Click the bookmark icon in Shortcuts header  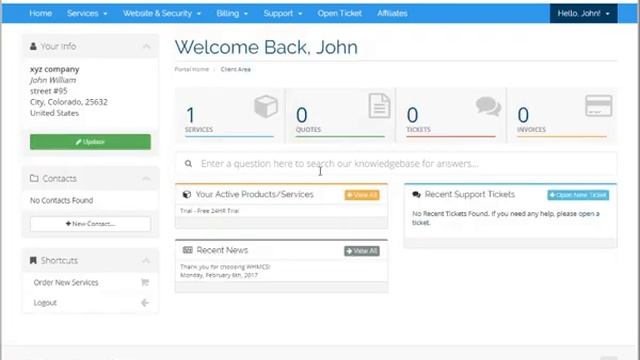[33, 260]
